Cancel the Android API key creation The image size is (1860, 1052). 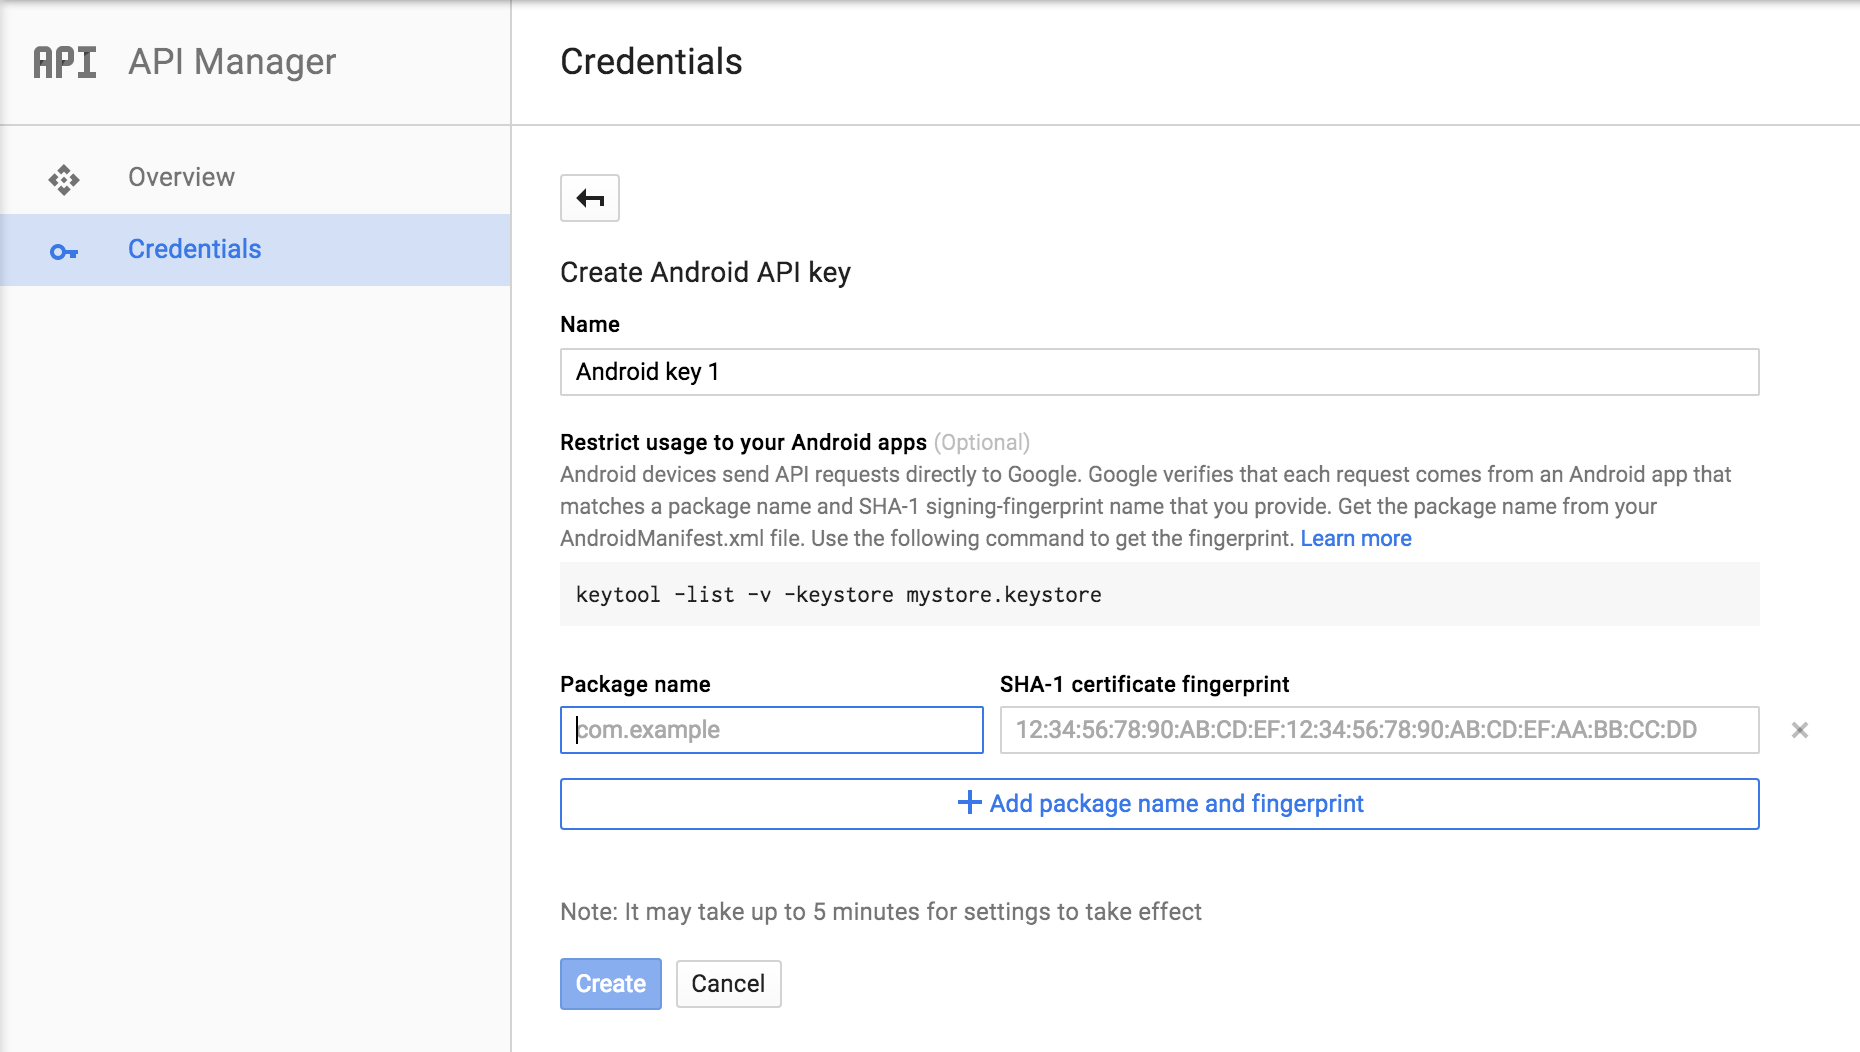pyautogui.click(x=728, y=984)
